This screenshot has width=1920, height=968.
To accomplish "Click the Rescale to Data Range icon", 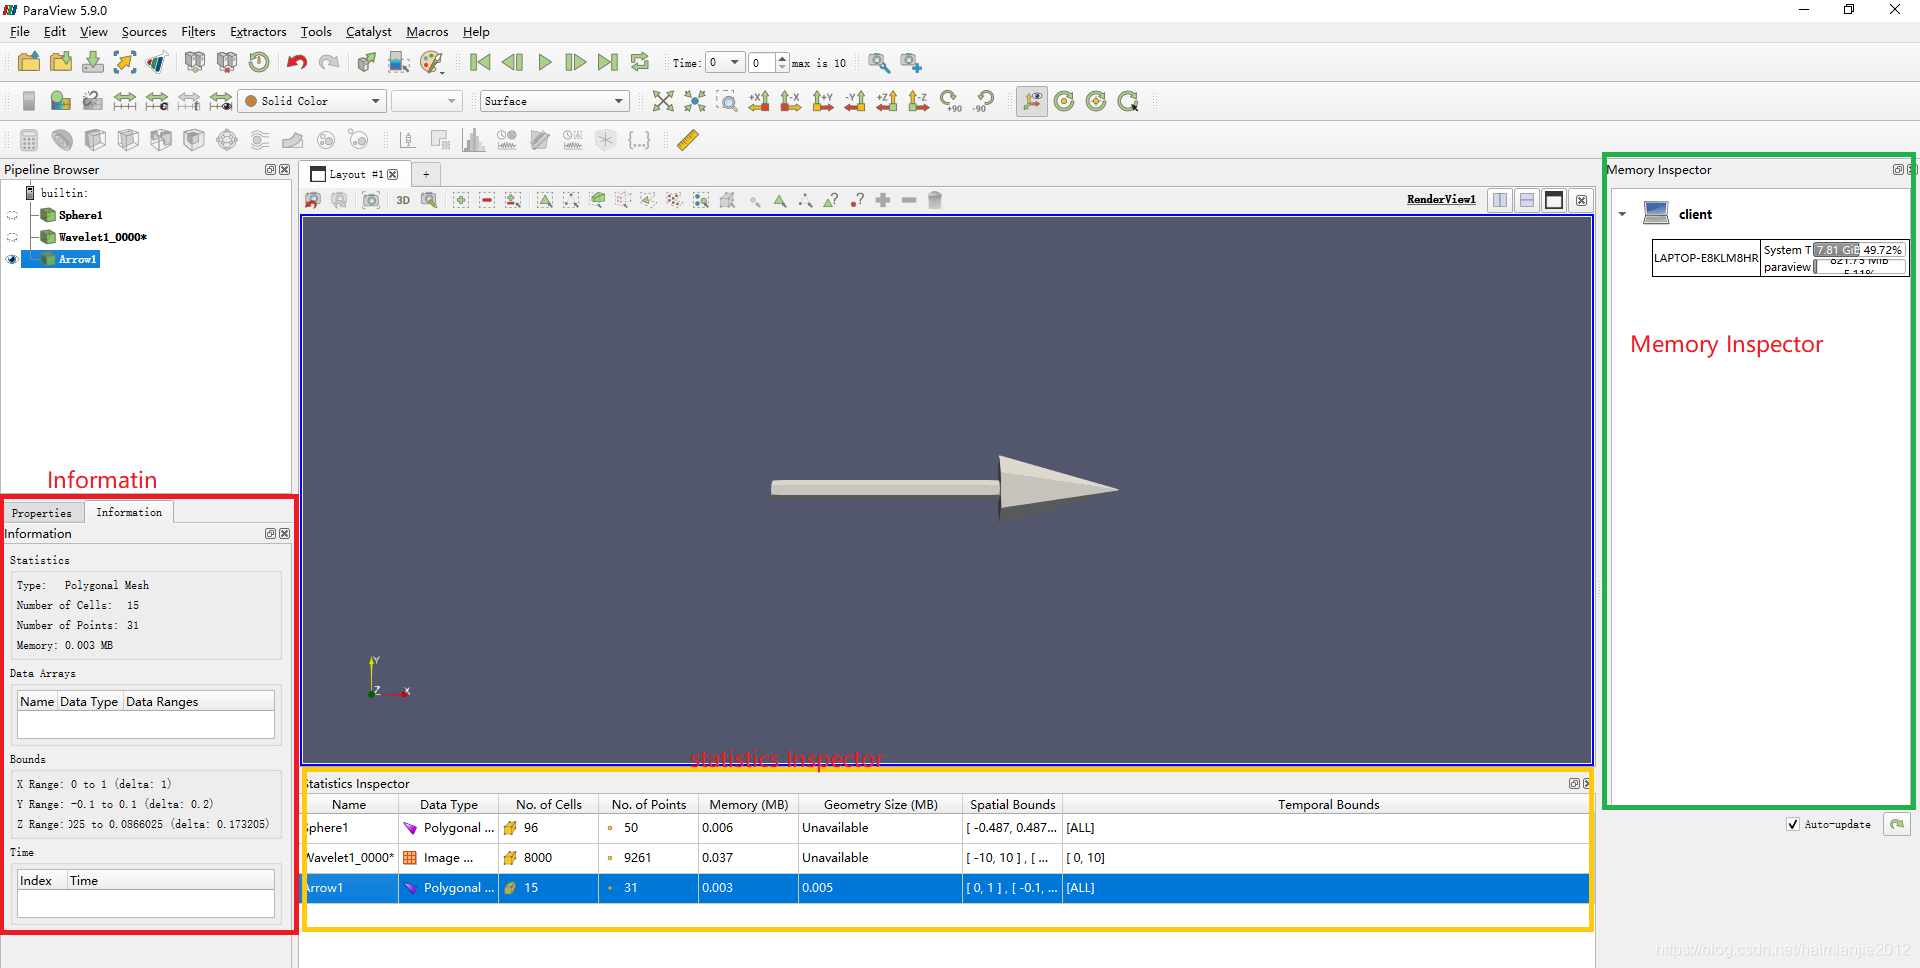I will [x=125, y=101].
